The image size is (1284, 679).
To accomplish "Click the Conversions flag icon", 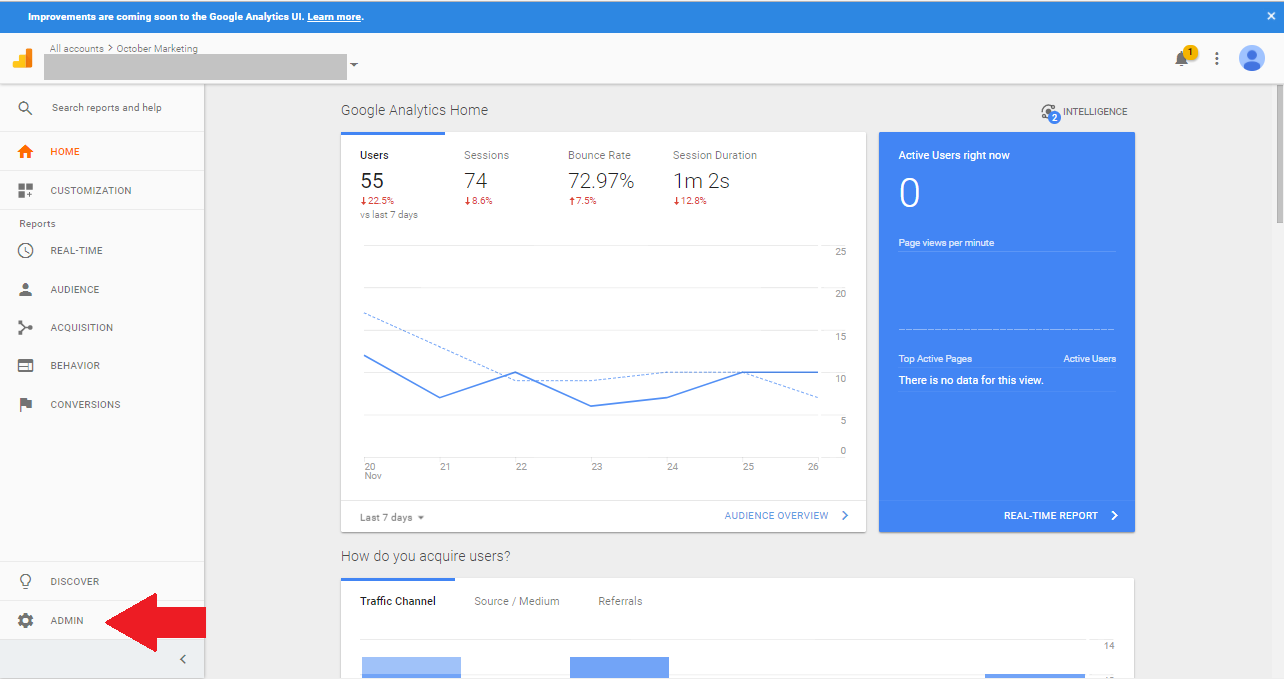I will (x=26, y=405).
